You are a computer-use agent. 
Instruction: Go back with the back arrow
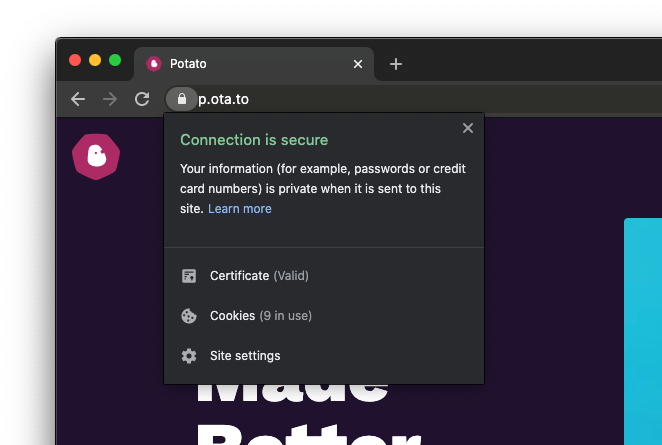[x=78, y=99]
